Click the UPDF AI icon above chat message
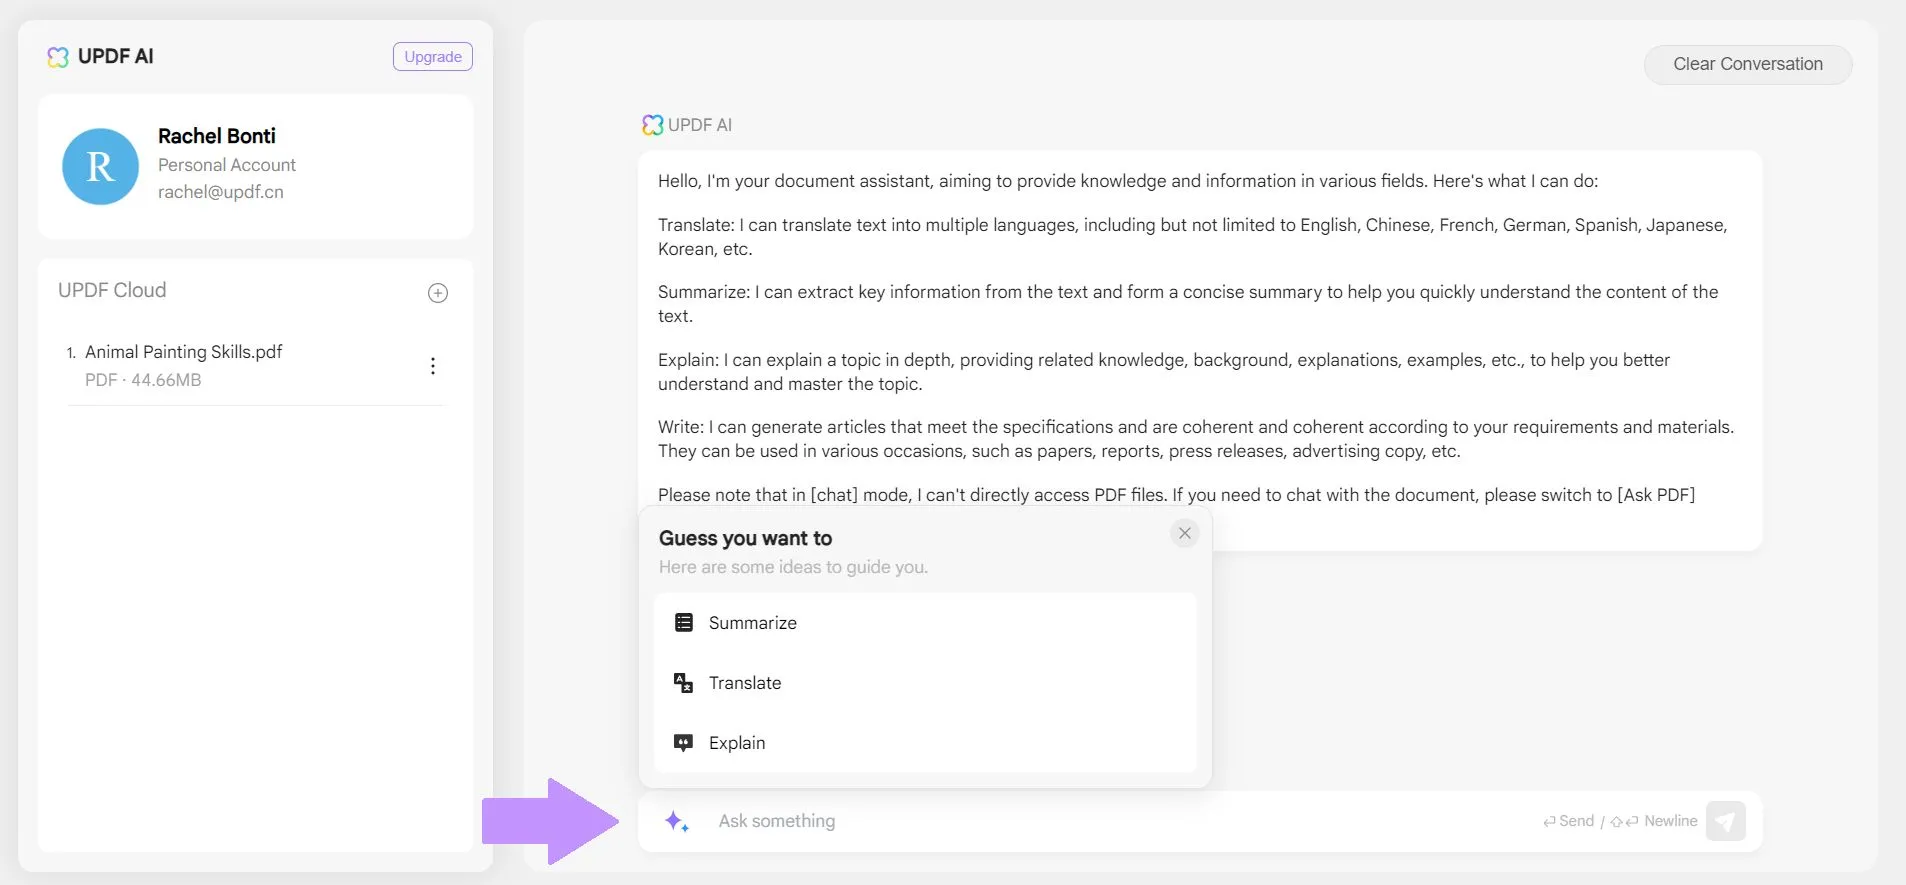Screen dimensions: 1906x885 (652, 125)
